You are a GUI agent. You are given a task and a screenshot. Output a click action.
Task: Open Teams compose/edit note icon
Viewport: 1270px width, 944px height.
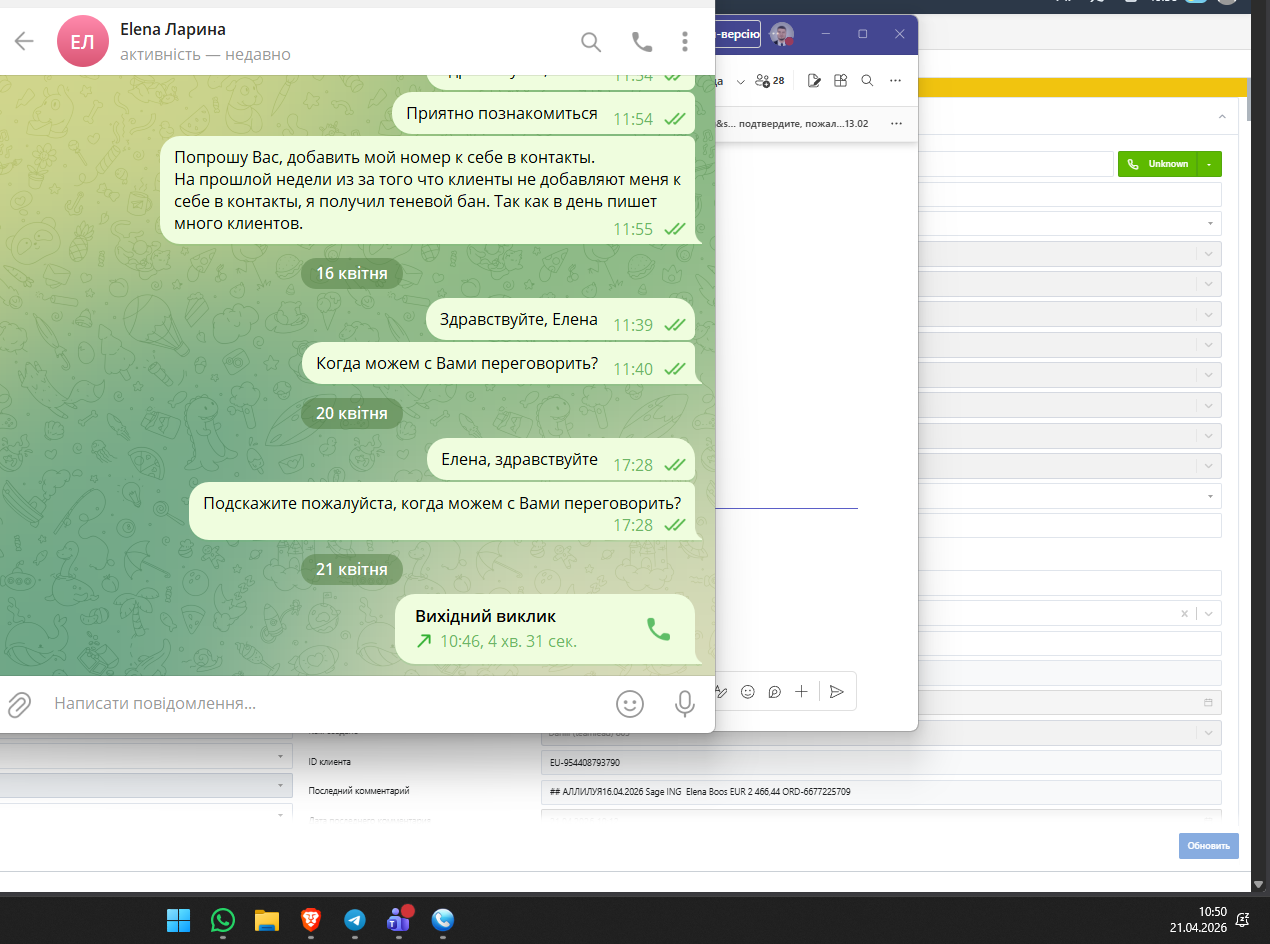[x=815, y=80]
